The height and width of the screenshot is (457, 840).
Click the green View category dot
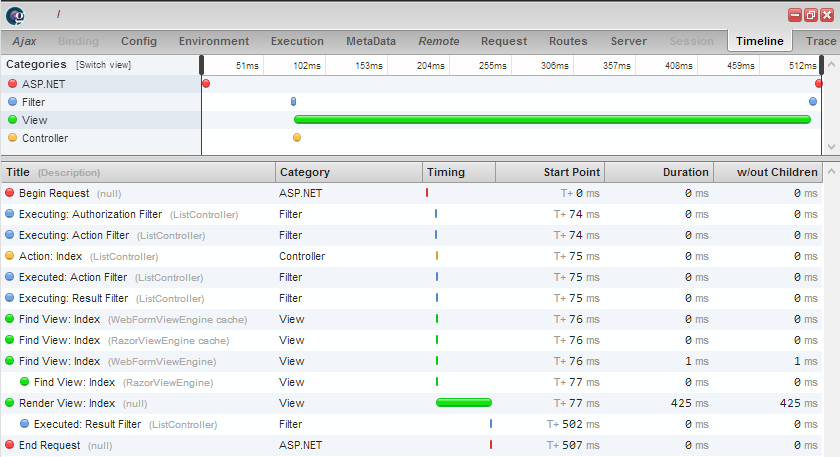click(x=12, y=120)
